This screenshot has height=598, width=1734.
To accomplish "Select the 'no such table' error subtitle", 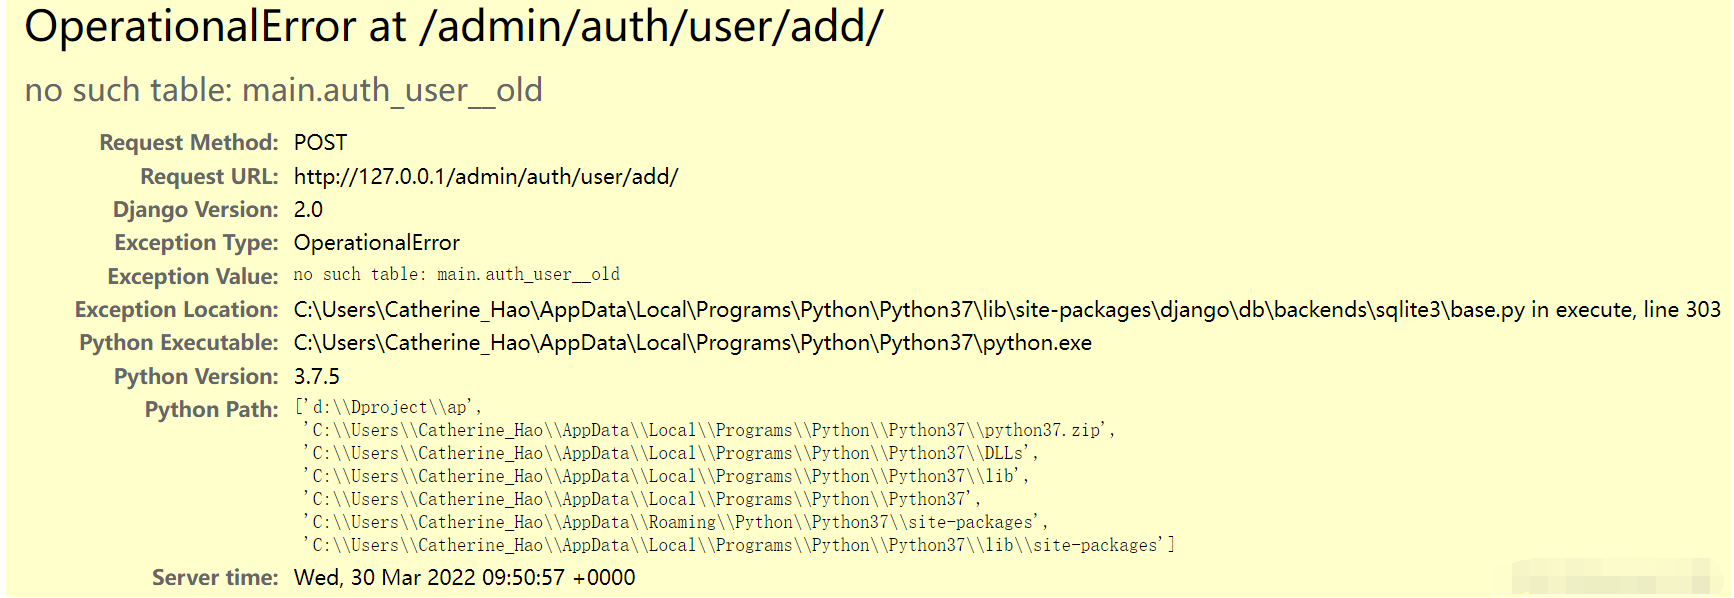I will tap(283, 90).
